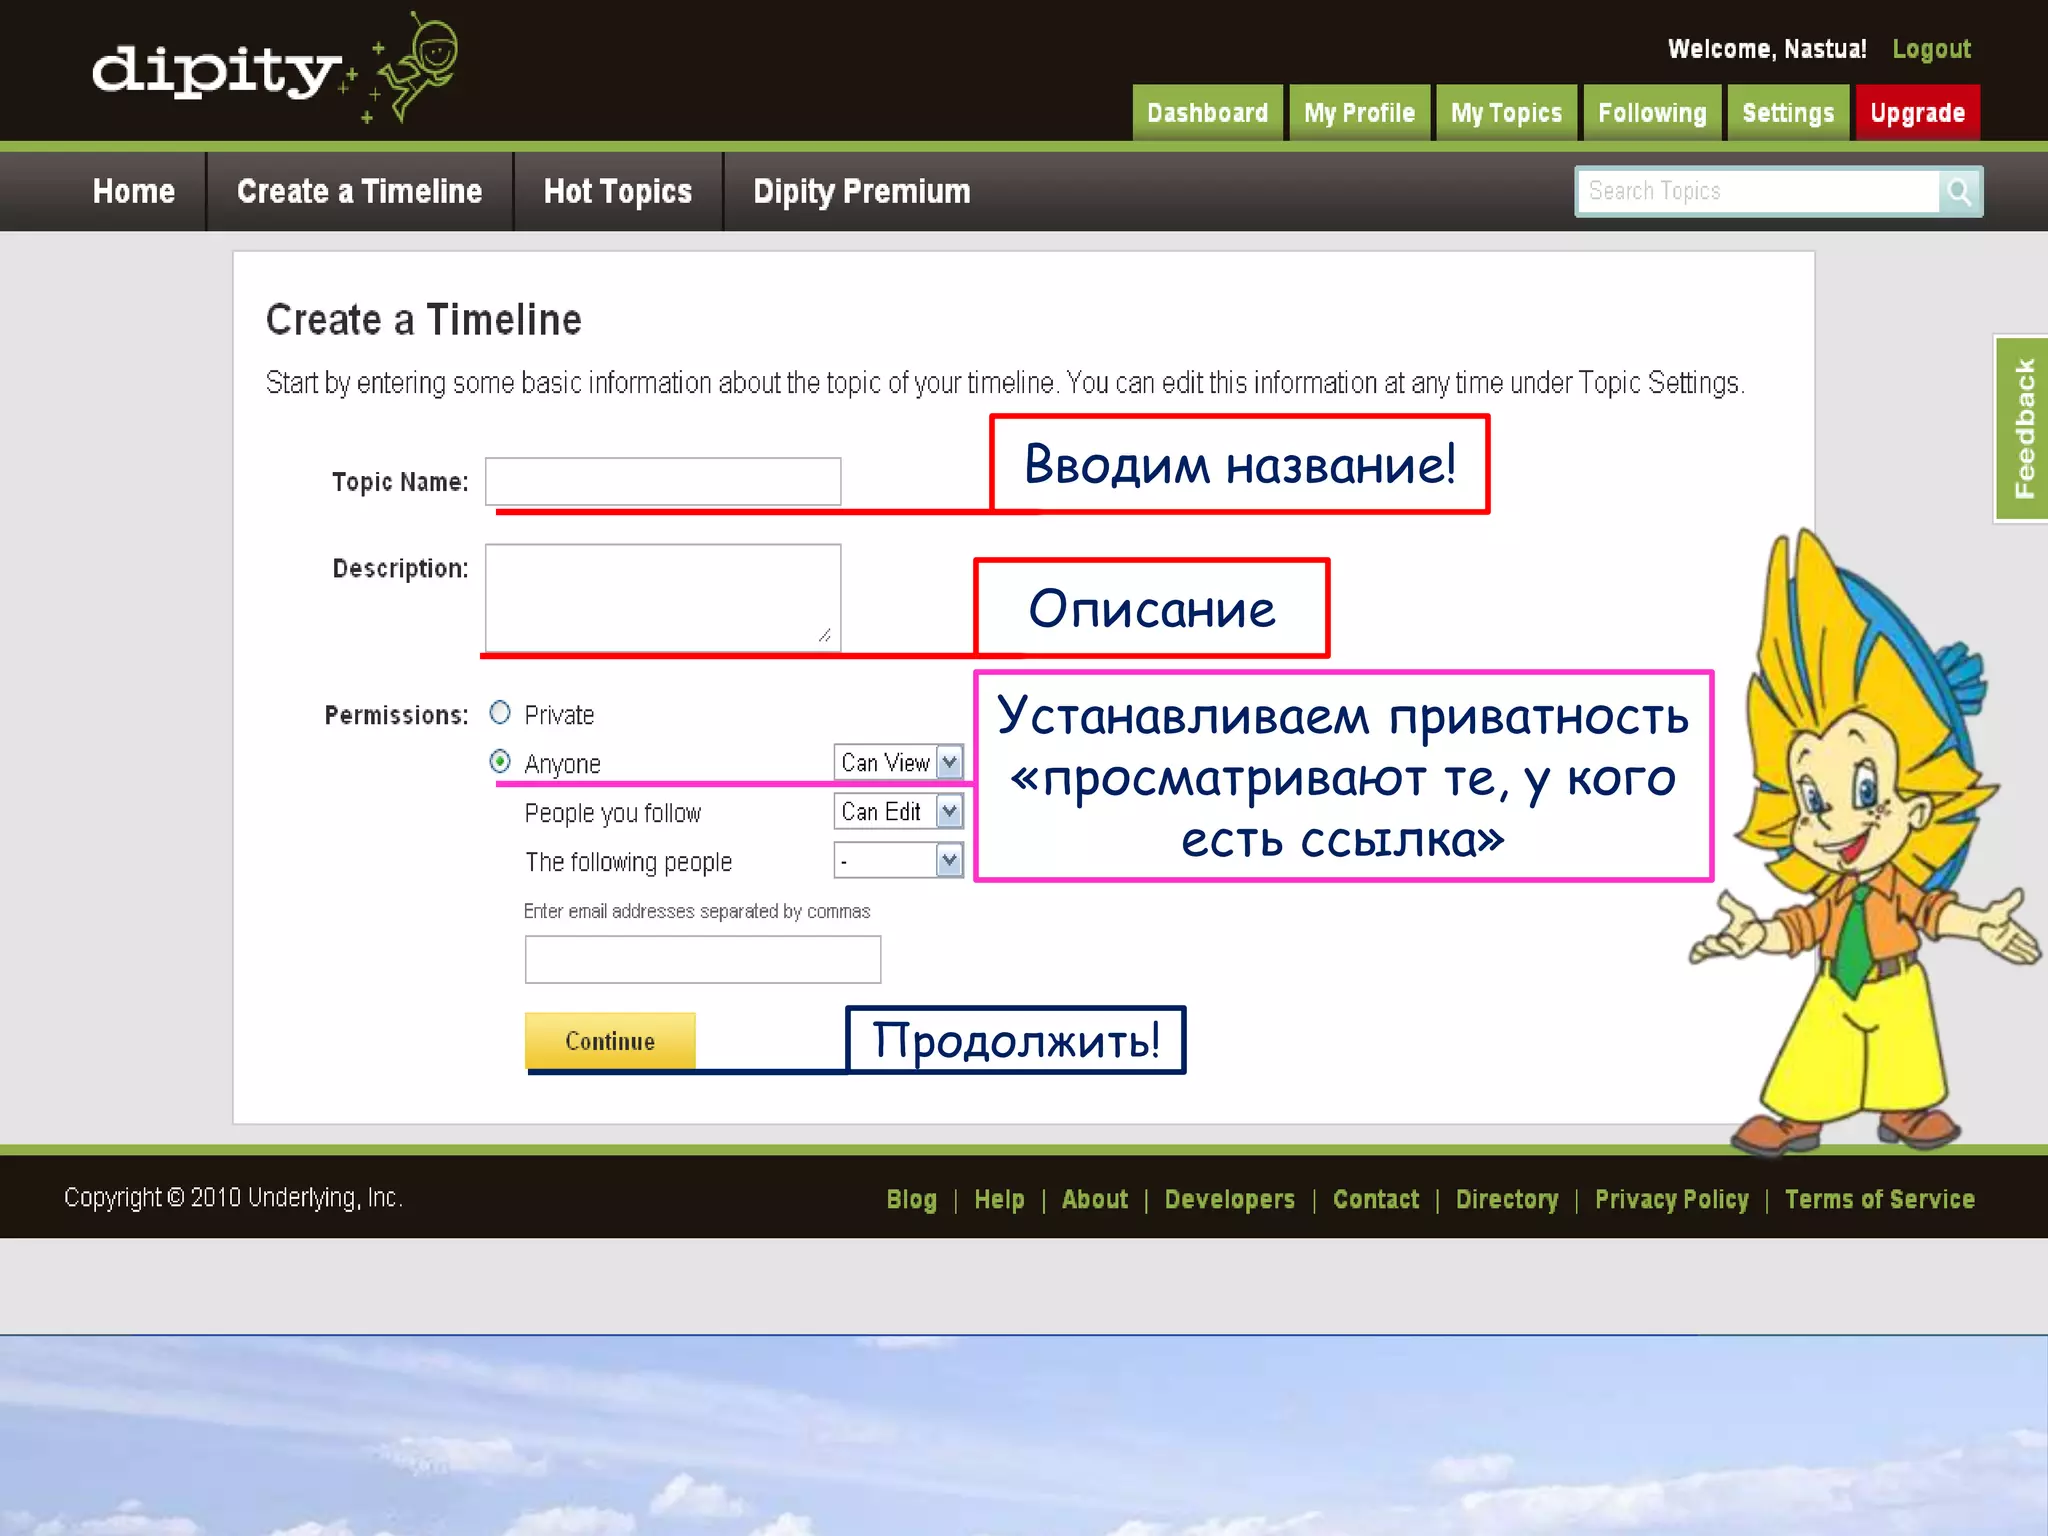Click the red Upgrade tab
Viewport: 2048px width, 1536px height.
[x=1917, y=113]
